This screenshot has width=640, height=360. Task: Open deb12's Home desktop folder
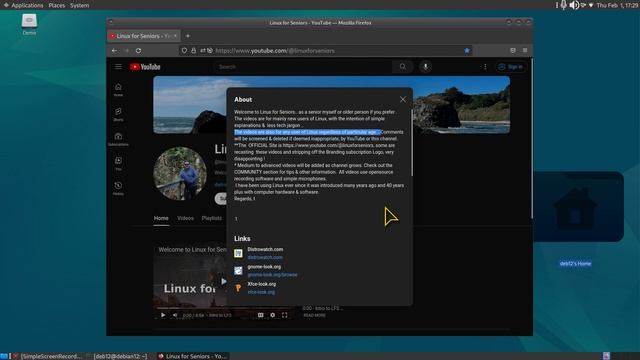coord(575,220)
